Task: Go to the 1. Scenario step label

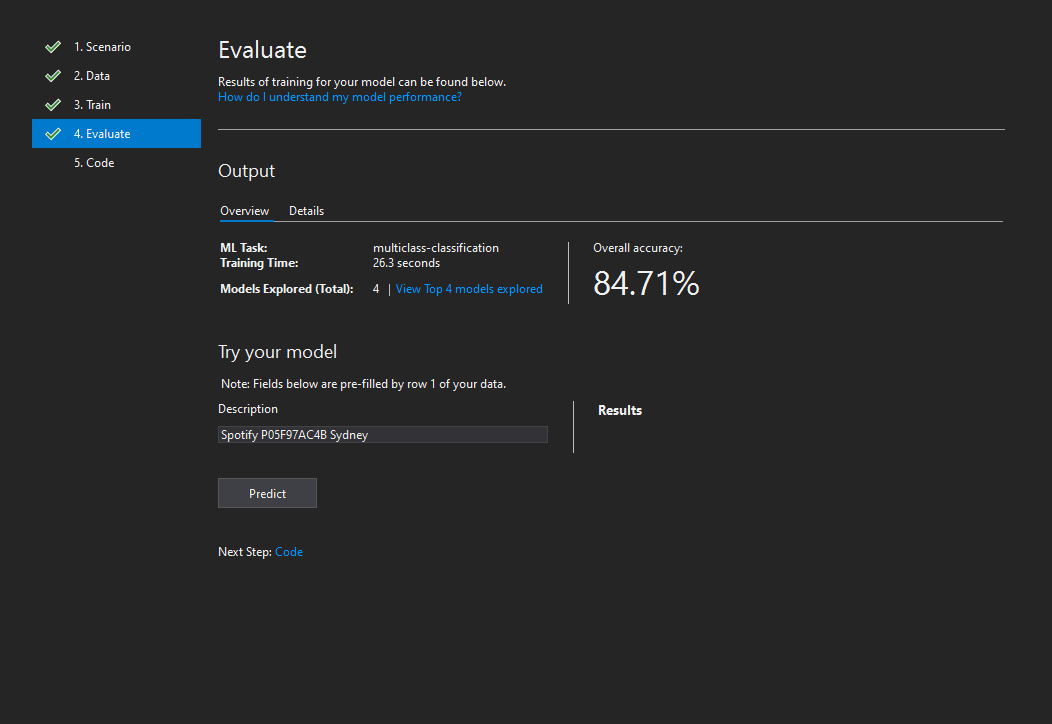Action: 102,47
